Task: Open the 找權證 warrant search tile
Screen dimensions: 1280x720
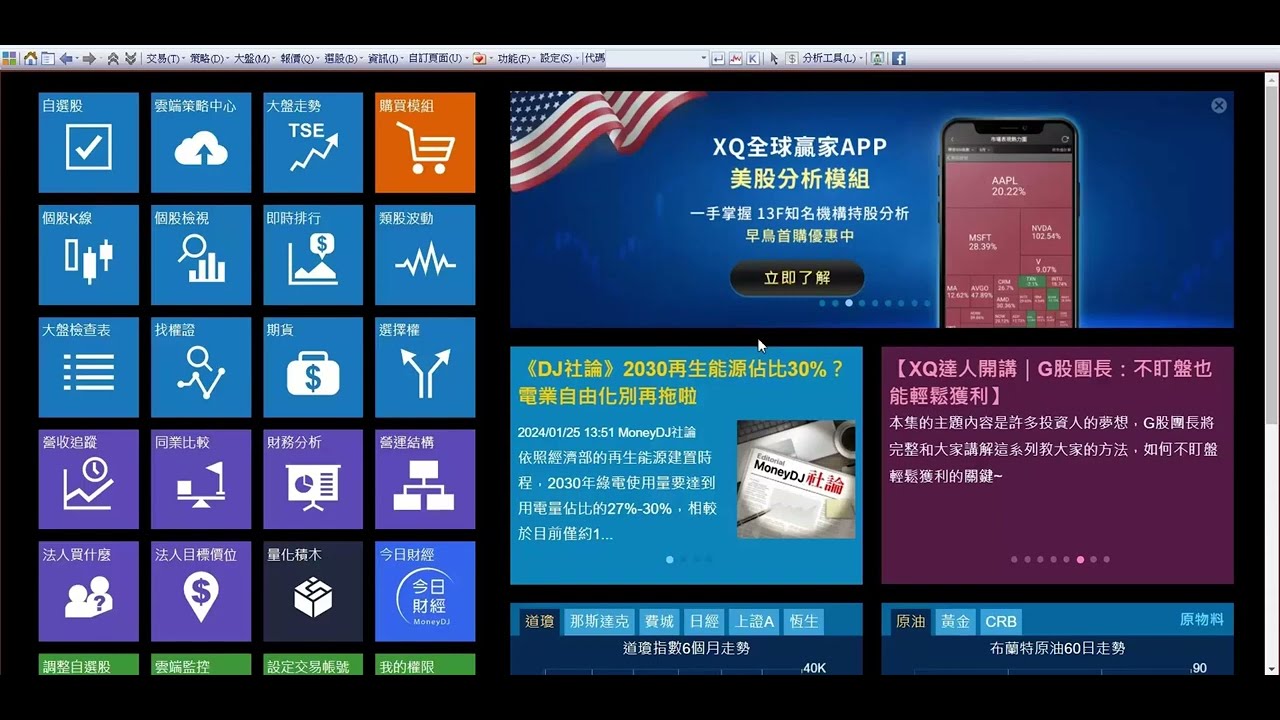Action: (x=201, y=367)
